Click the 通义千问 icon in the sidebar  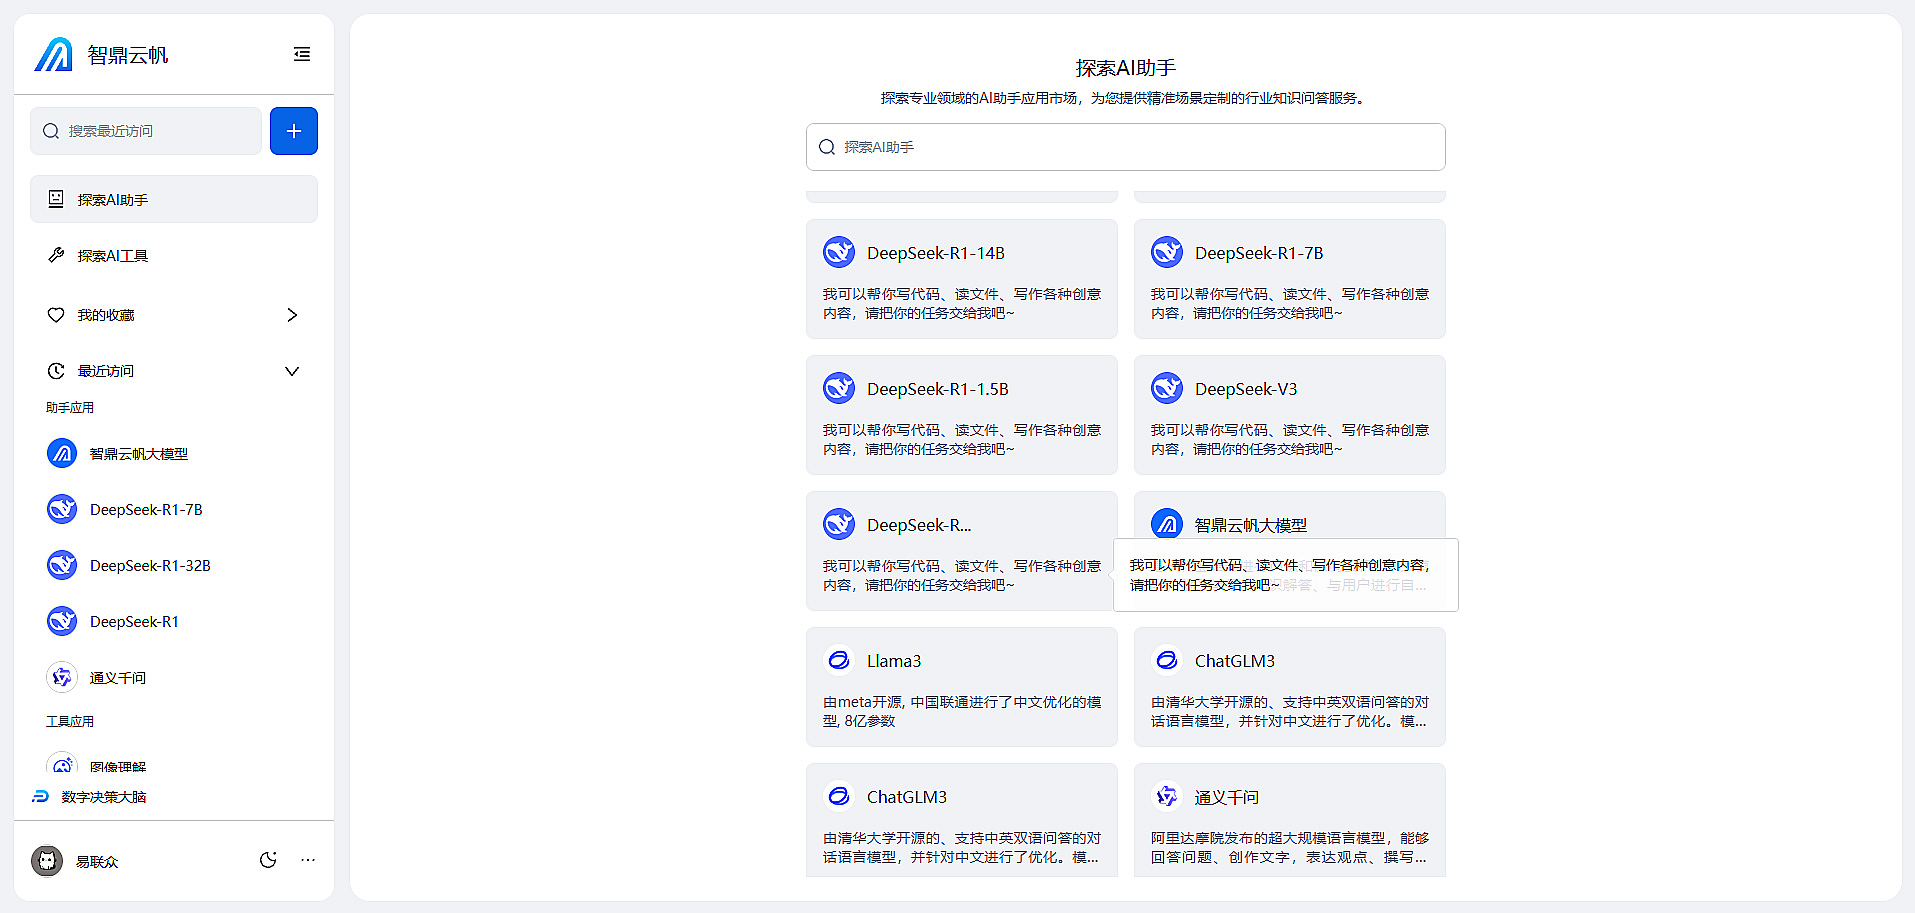(x=62, y=677)
